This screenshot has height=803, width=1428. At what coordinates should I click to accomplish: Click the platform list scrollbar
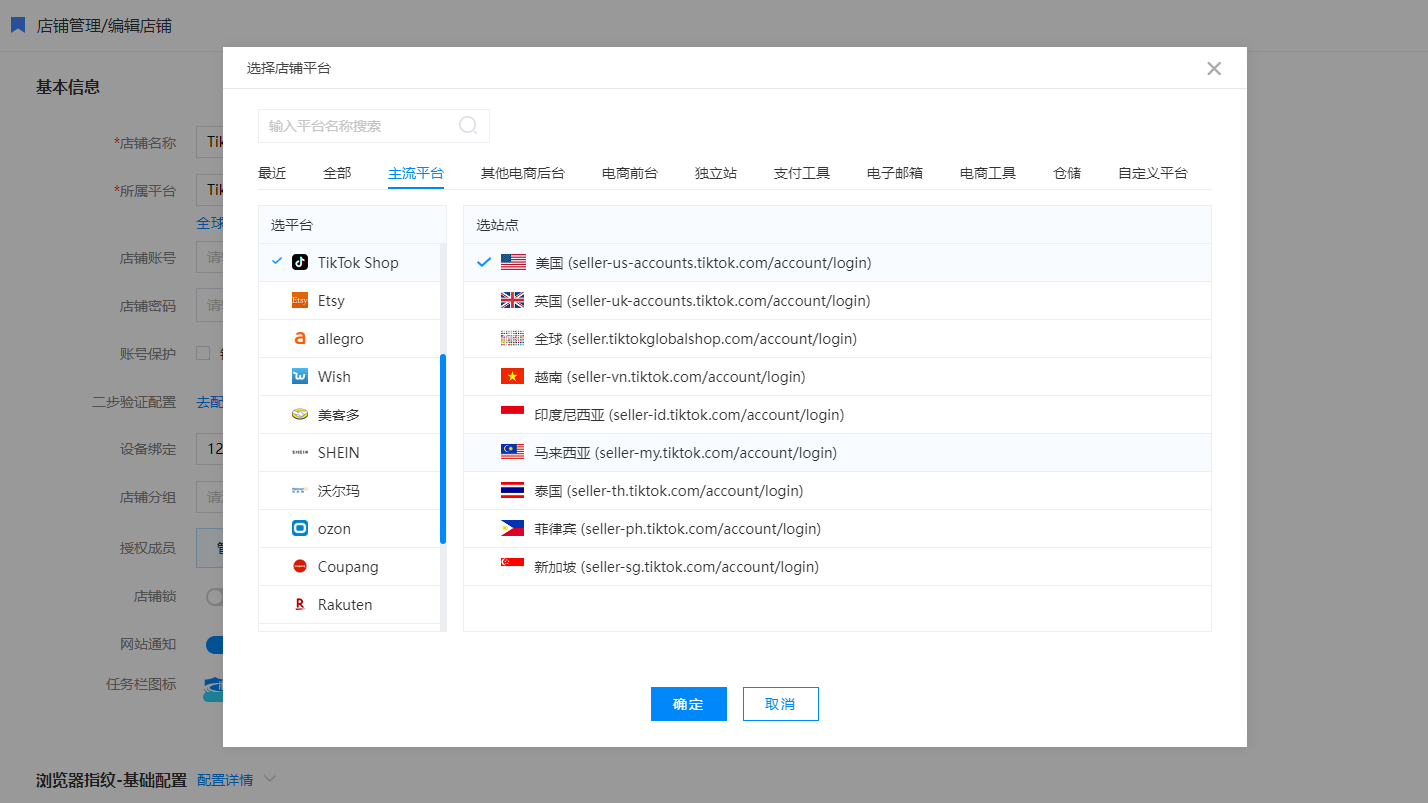443,449
